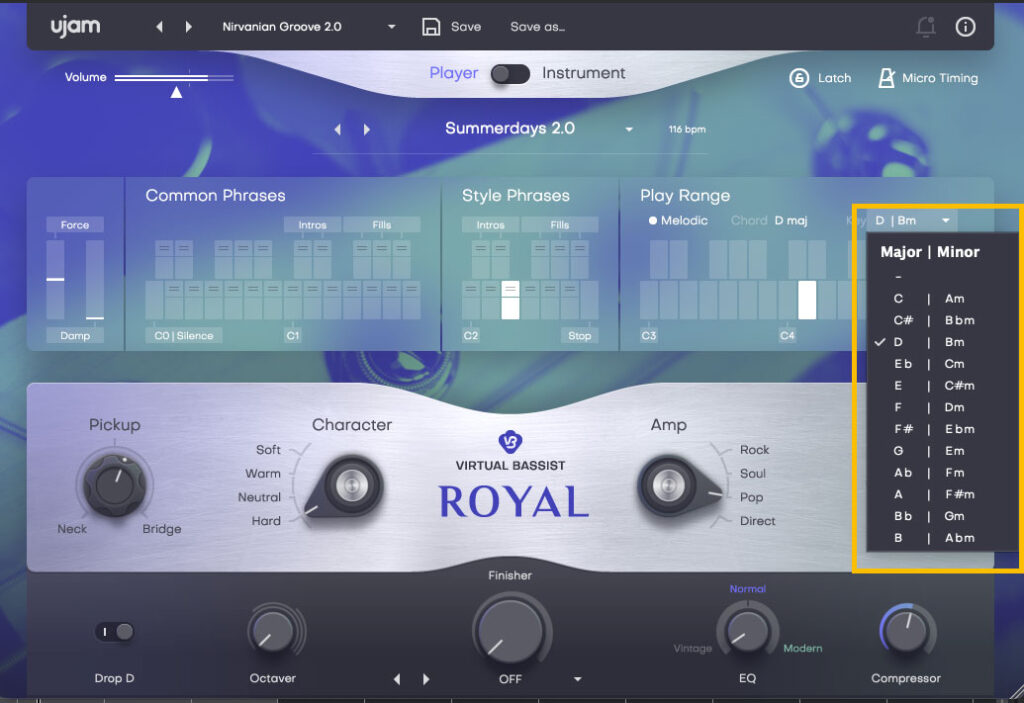
Task: Select next style after Summerdays 2.0
Action: click(366, 129)
